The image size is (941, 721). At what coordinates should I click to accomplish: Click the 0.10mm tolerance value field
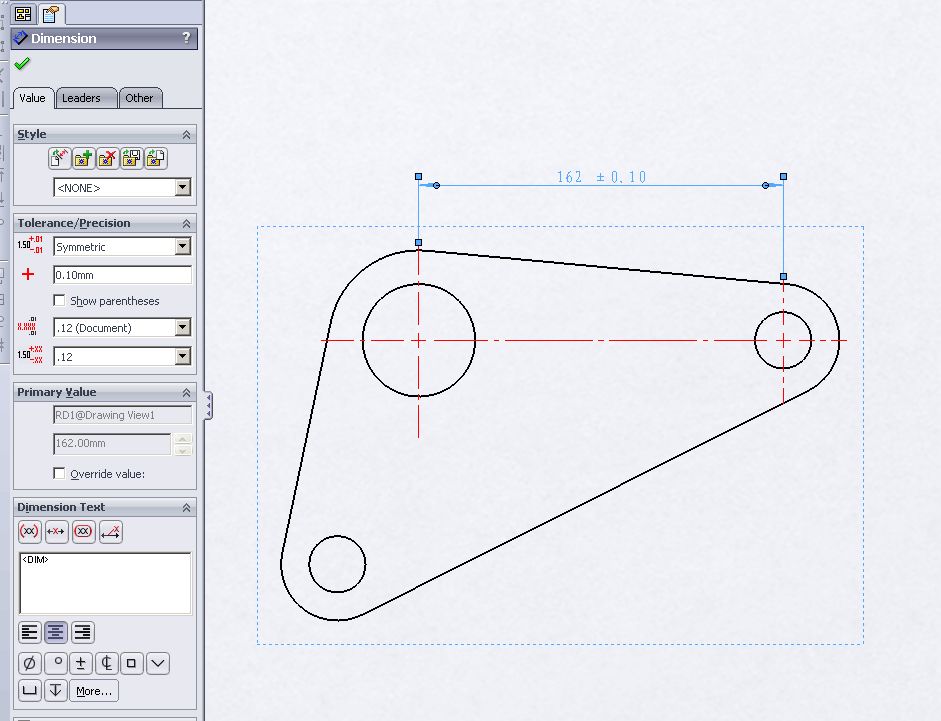click(122, 275)
